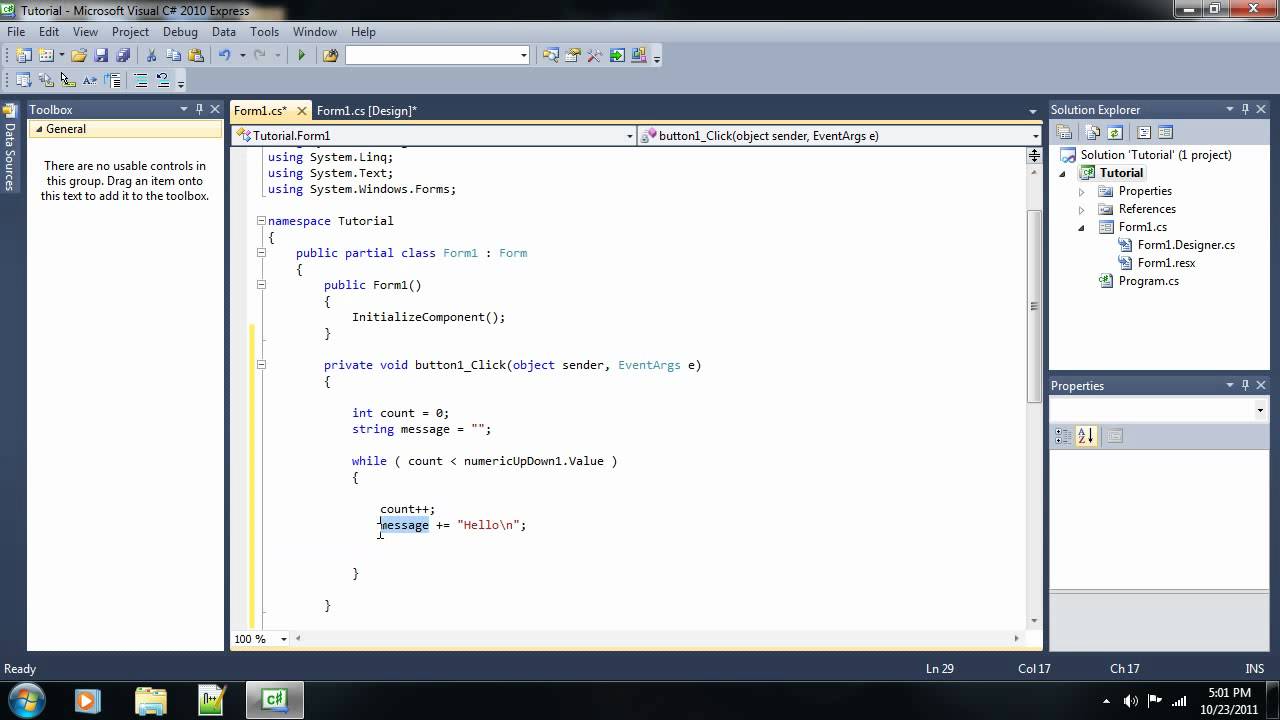Undo the last edit with the toolbar arrow
Image resolution: width=1280 pixels, height=720 pixels.
(x=225, y=56)
